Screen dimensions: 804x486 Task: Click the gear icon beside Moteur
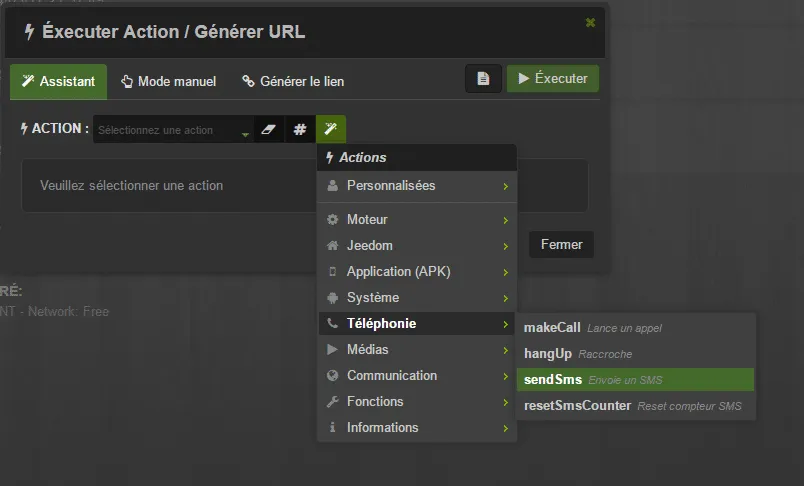(332, 220)
